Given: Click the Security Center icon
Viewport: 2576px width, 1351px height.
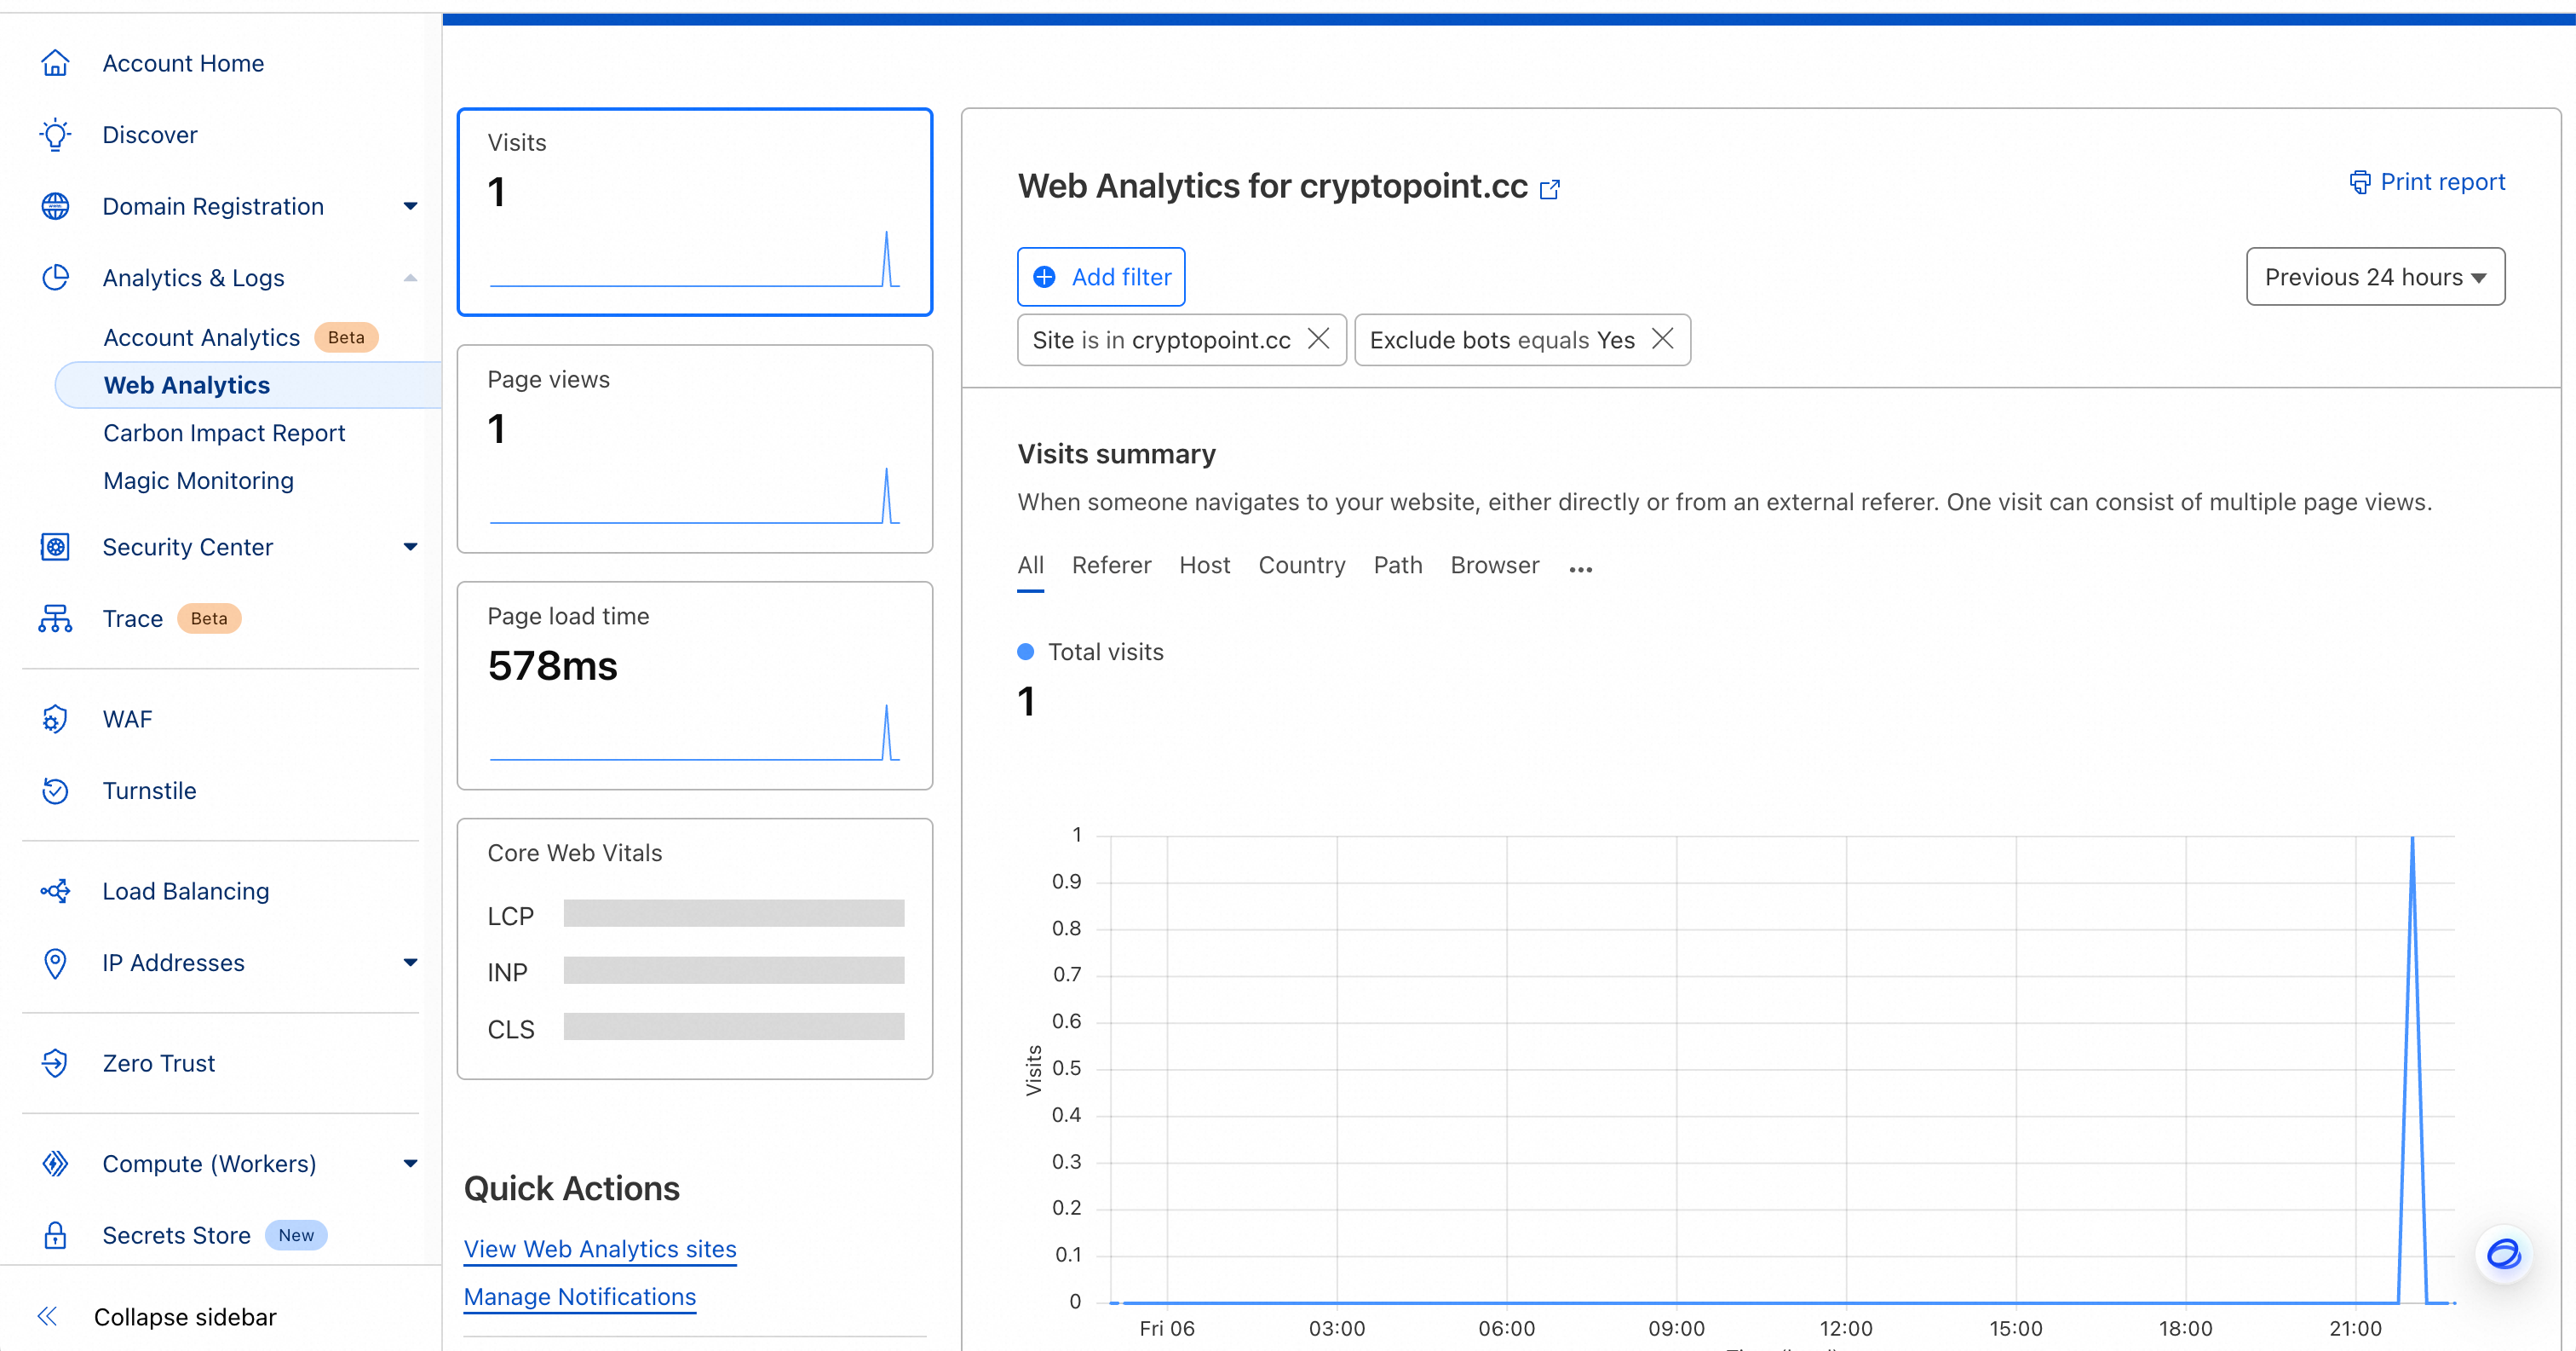Looking at the screenshot, I should click(x=55, y=547).
